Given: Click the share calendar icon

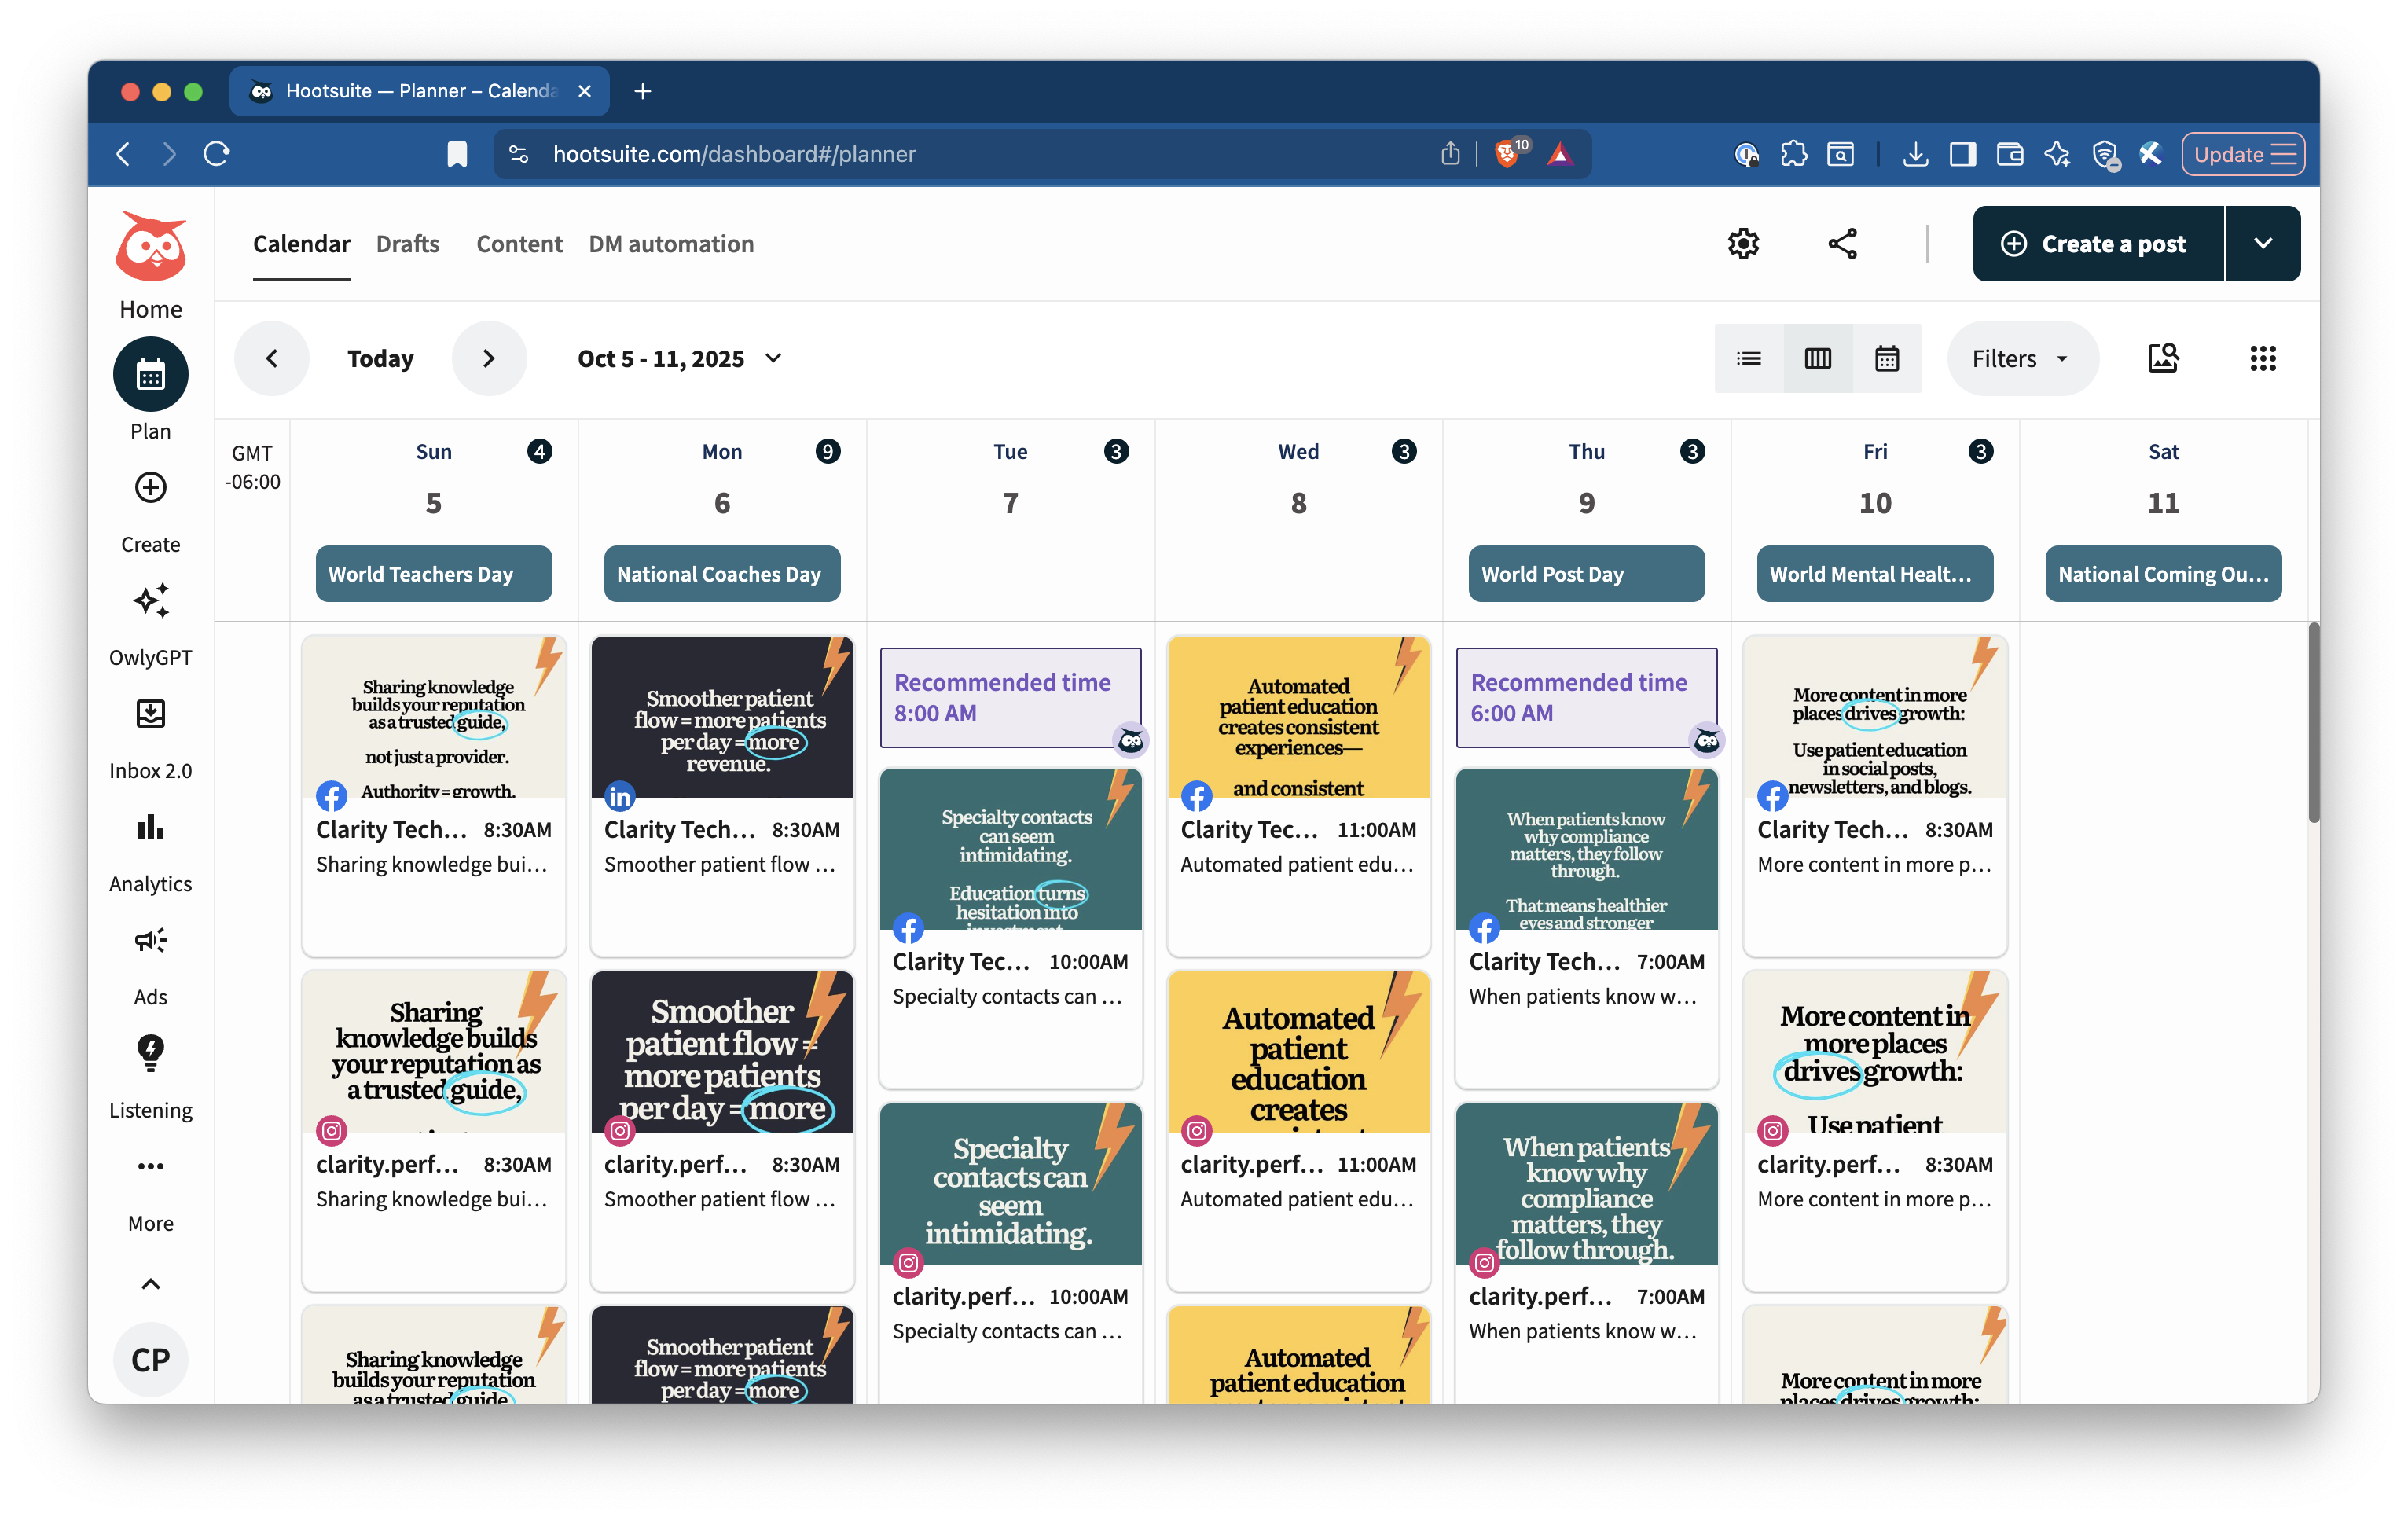Looking at the screenshot, I should pyautogui.click(x=1842, y=244).
